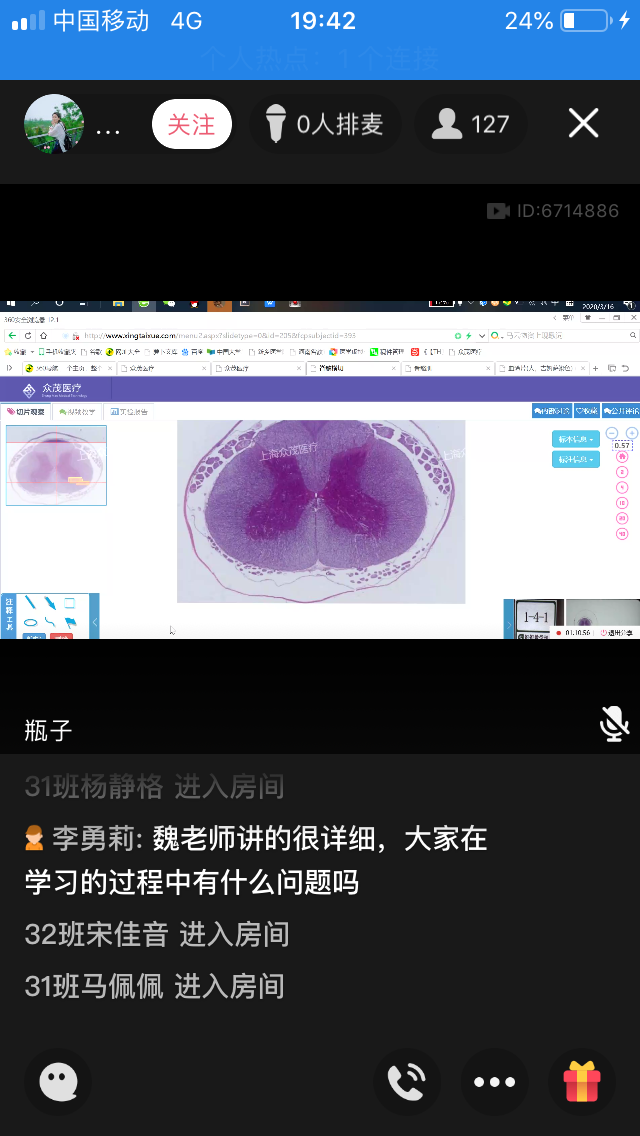Select the rectangle annotation tool
This screenshot has height=1136, width=640.
(70, 603)
